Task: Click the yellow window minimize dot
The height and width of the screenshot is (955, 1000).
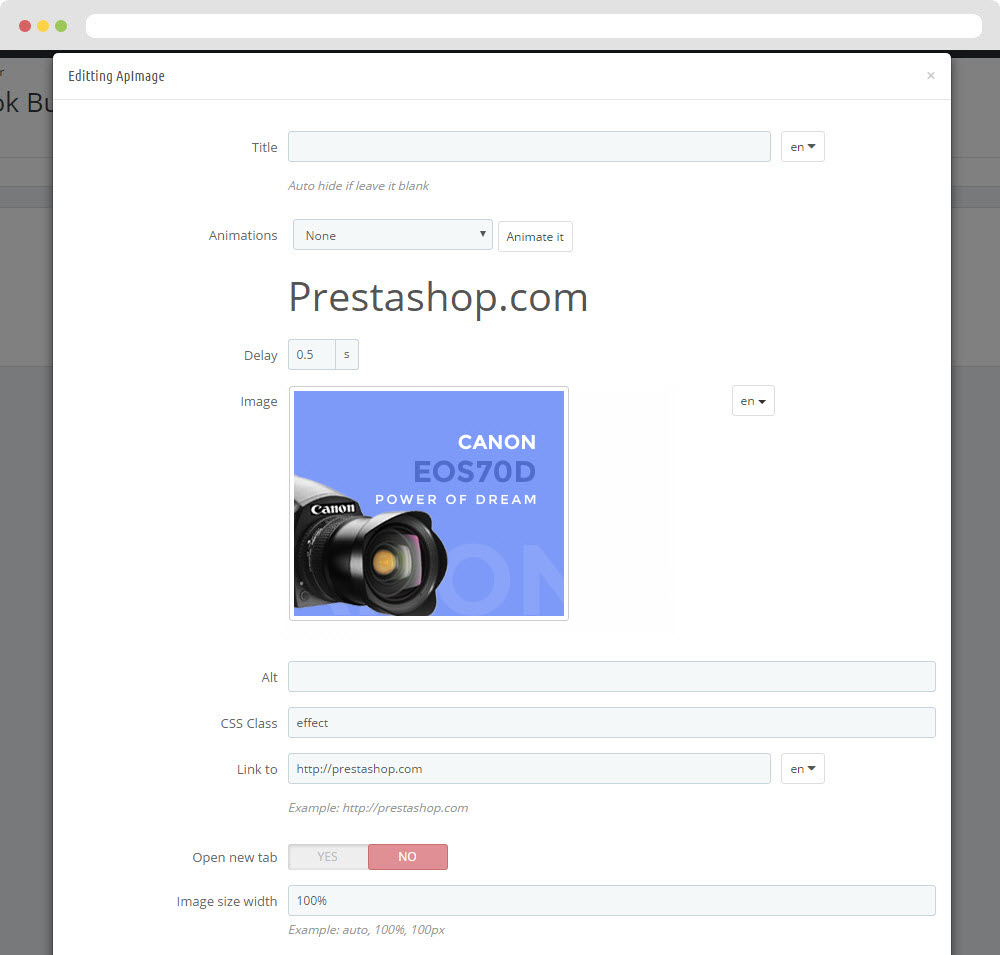Action: click(x=43, y=26)
